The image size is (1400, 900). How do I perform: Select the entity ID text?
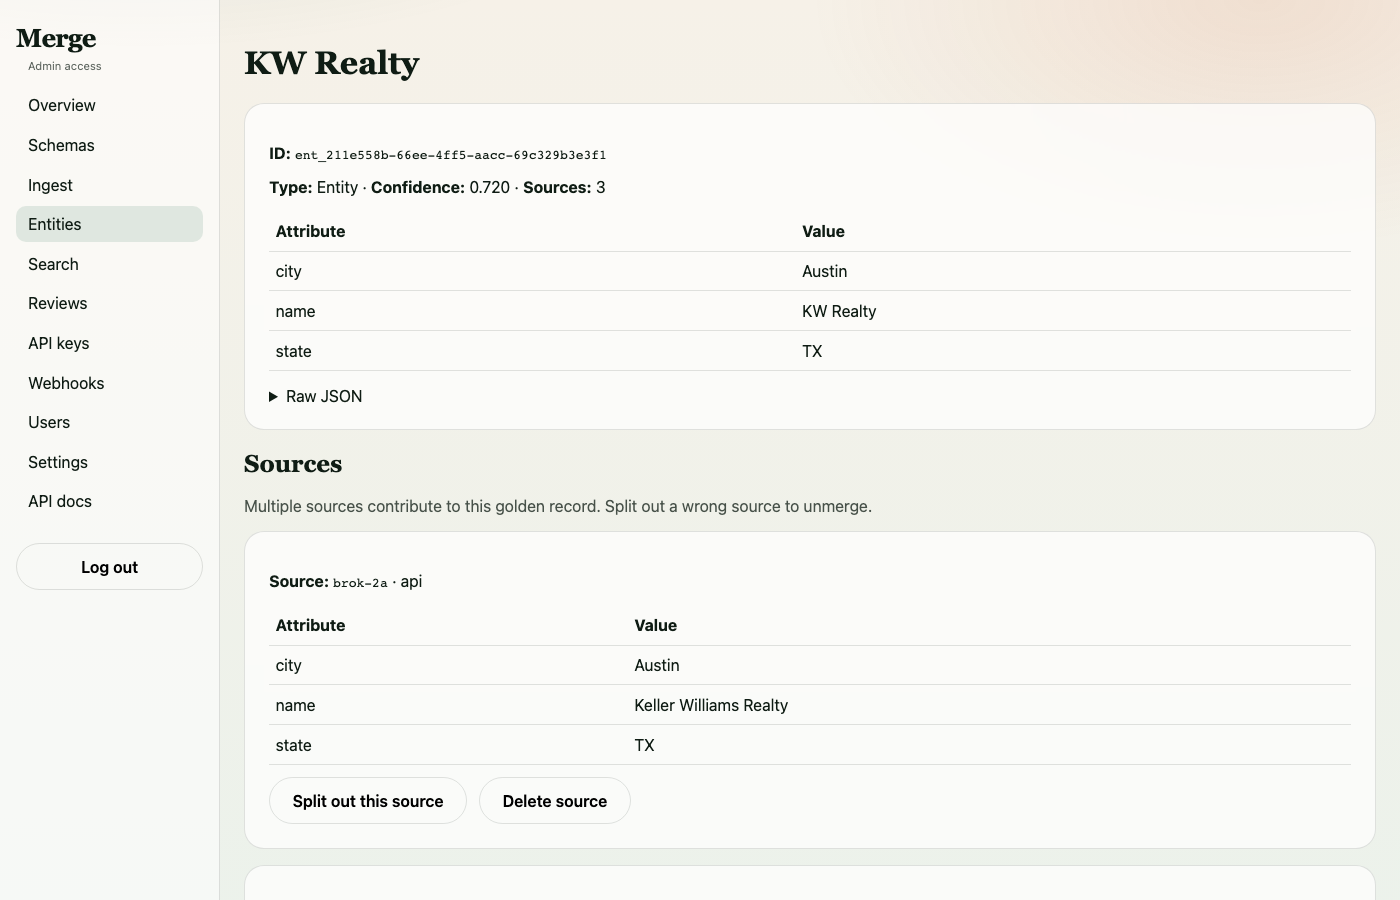(x=450, y=155)
